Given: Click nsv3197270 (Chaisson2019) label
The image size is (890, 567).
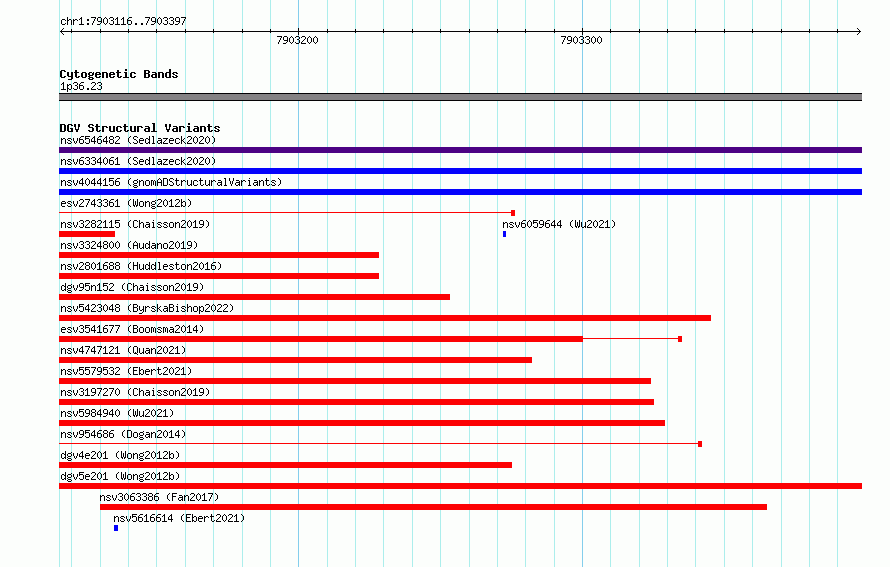Looking at the screenshot, I should pyautogui.click(x=135, y=392).
